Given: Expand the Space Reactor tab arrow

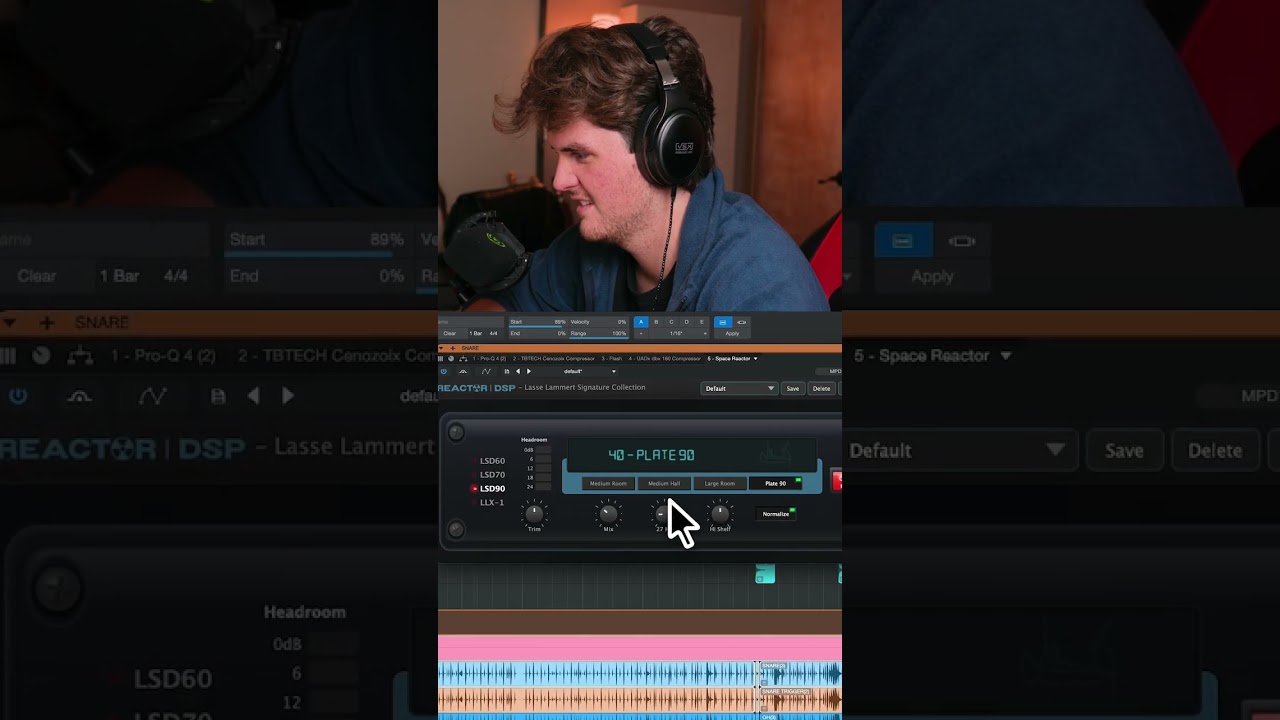Looking at the screenshot, I should pyautogui.click(x=755, y=358).
